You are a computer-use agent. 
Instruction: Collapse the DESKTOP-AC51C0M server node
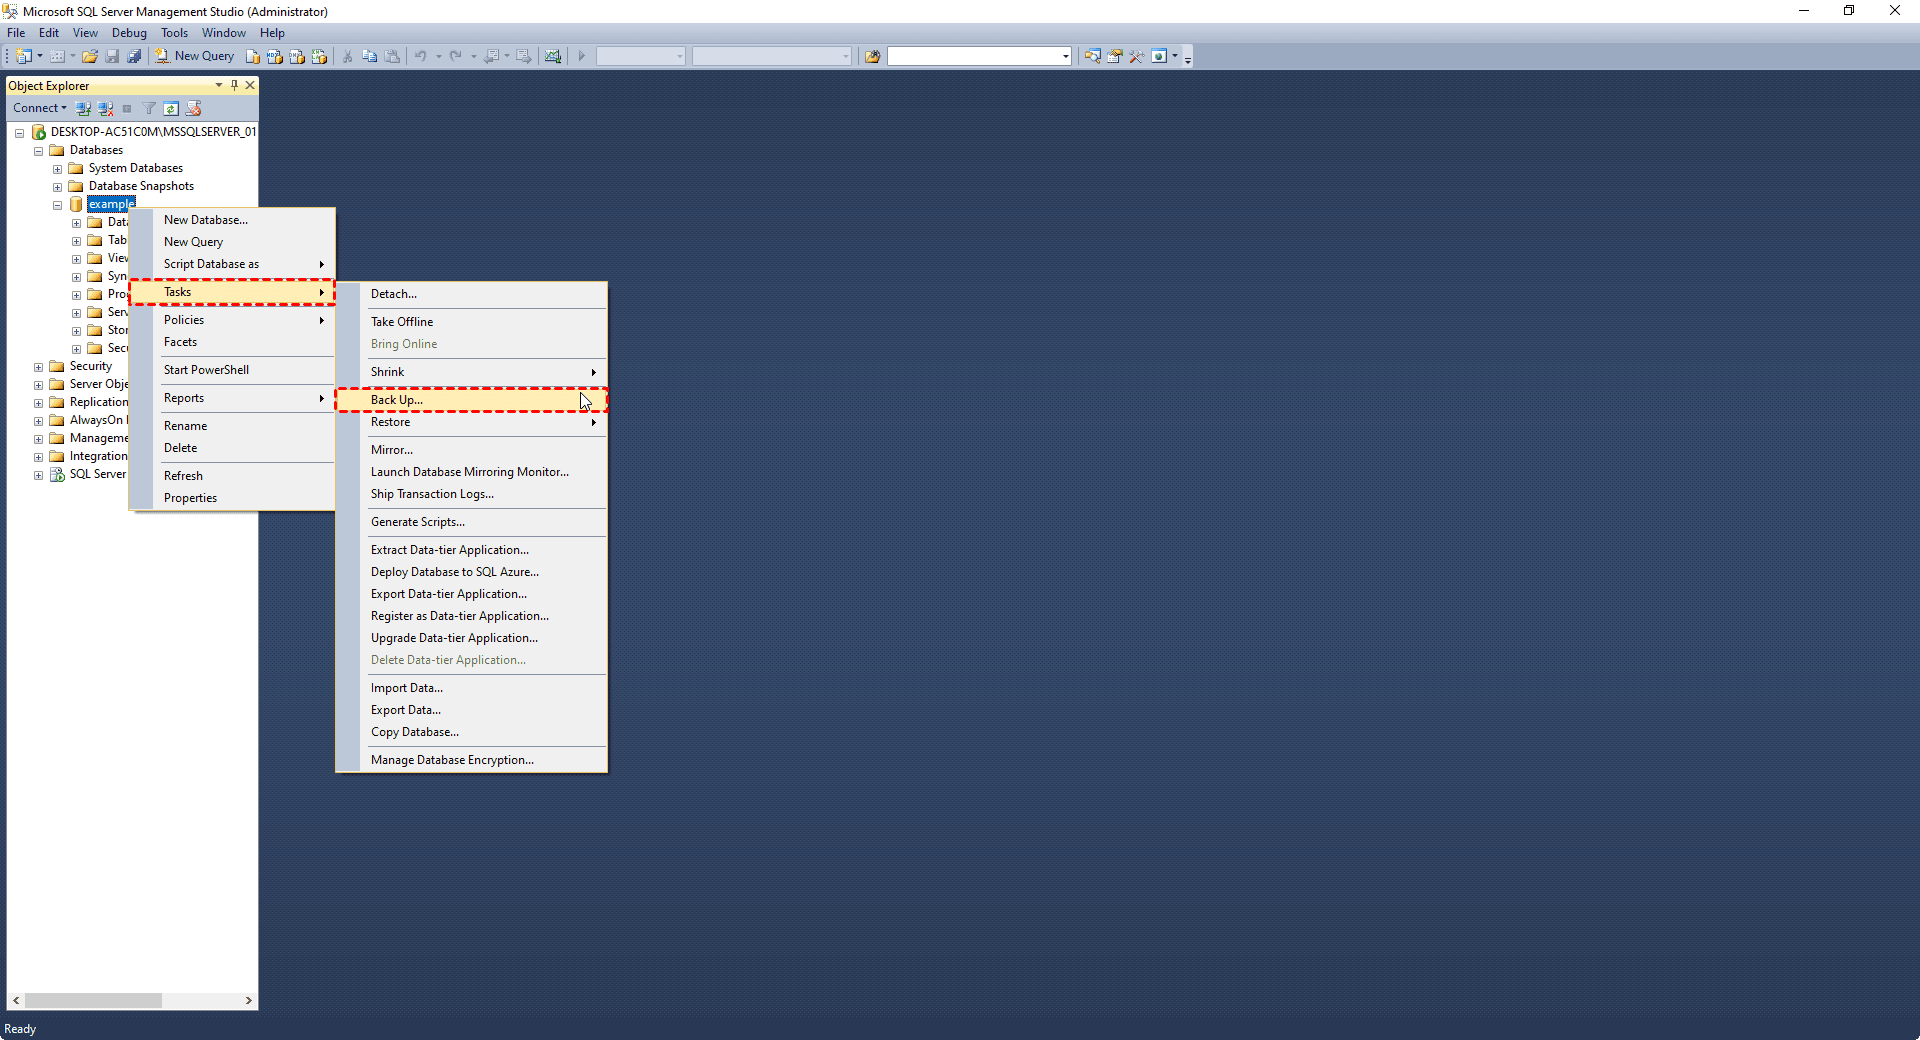[19, 132]
